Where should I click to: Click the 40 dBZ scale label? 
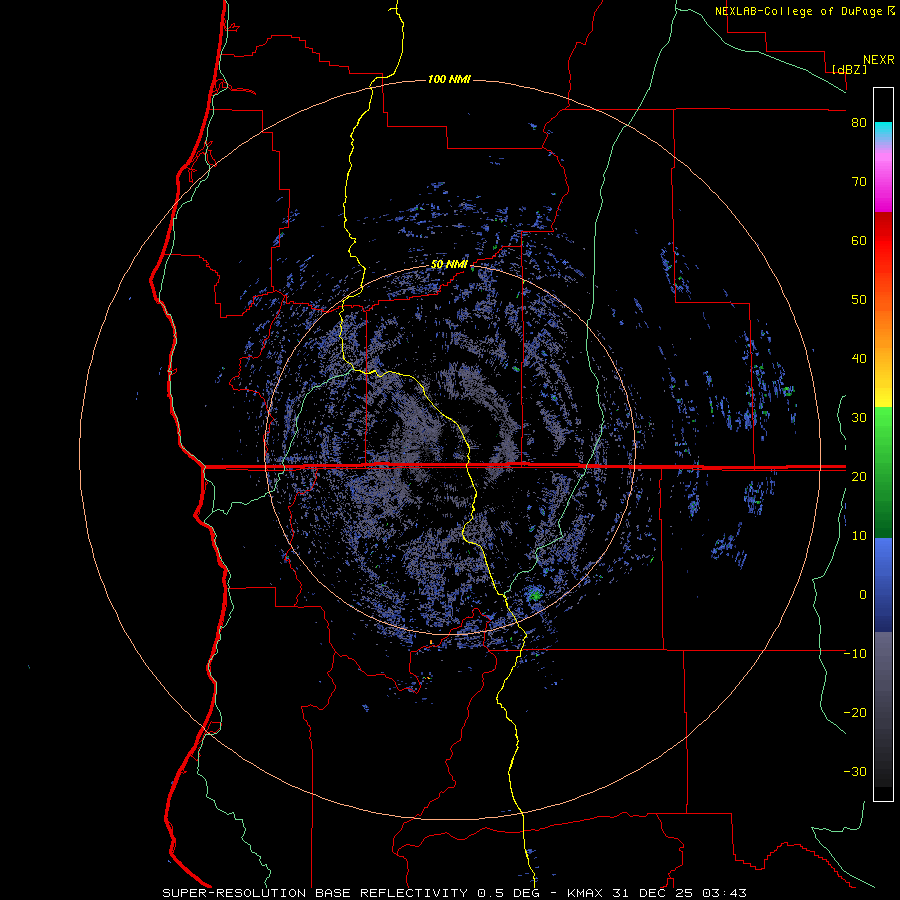pos(859,359)
